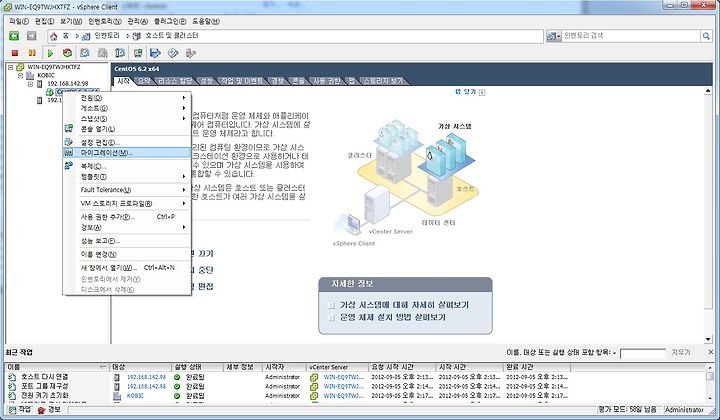Click the grey Forward navigation arrow

tap(31, 36)
